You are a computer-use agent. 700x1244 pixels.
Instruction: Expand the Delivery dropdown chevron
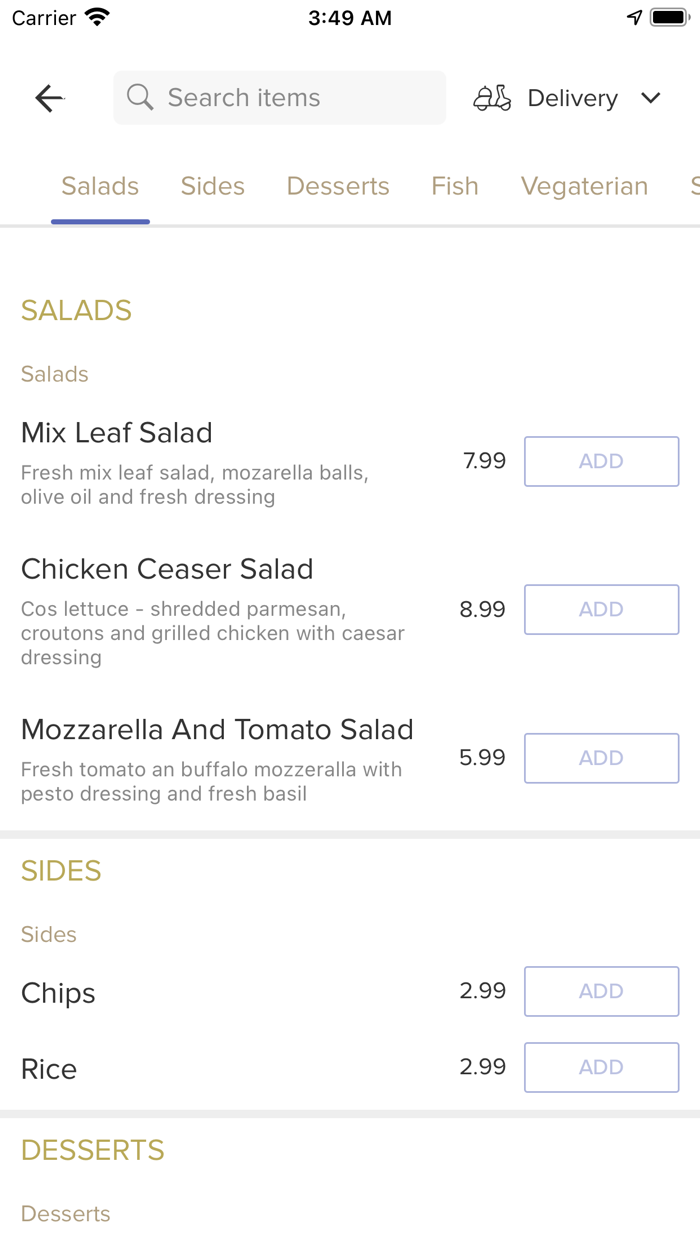(x=651, y=98)
